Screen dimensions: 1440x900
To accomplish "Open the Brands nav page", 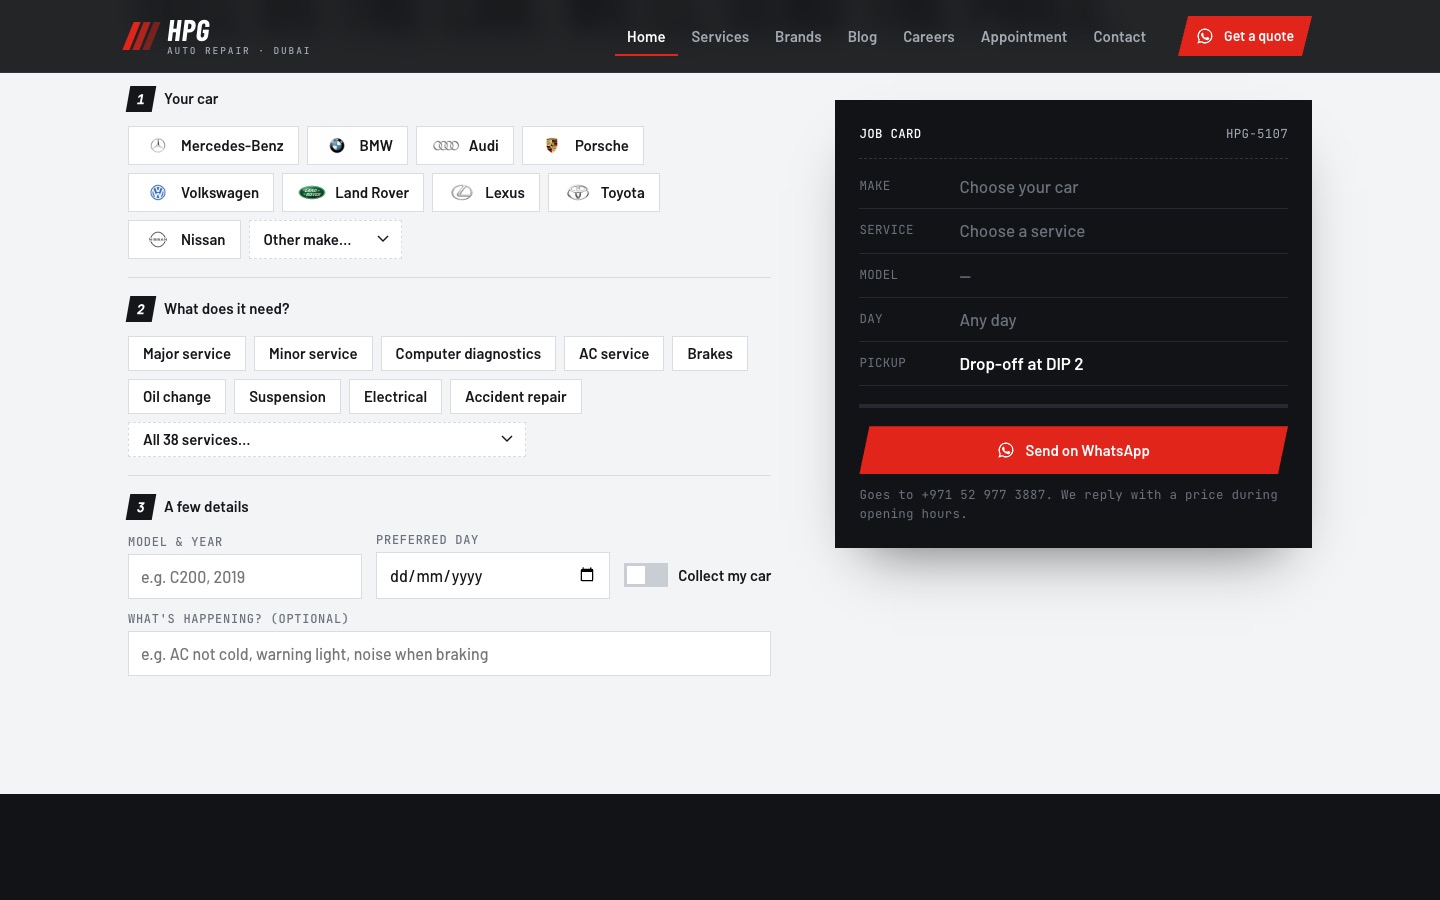I will pyautogui.click(x=798, y=37).
